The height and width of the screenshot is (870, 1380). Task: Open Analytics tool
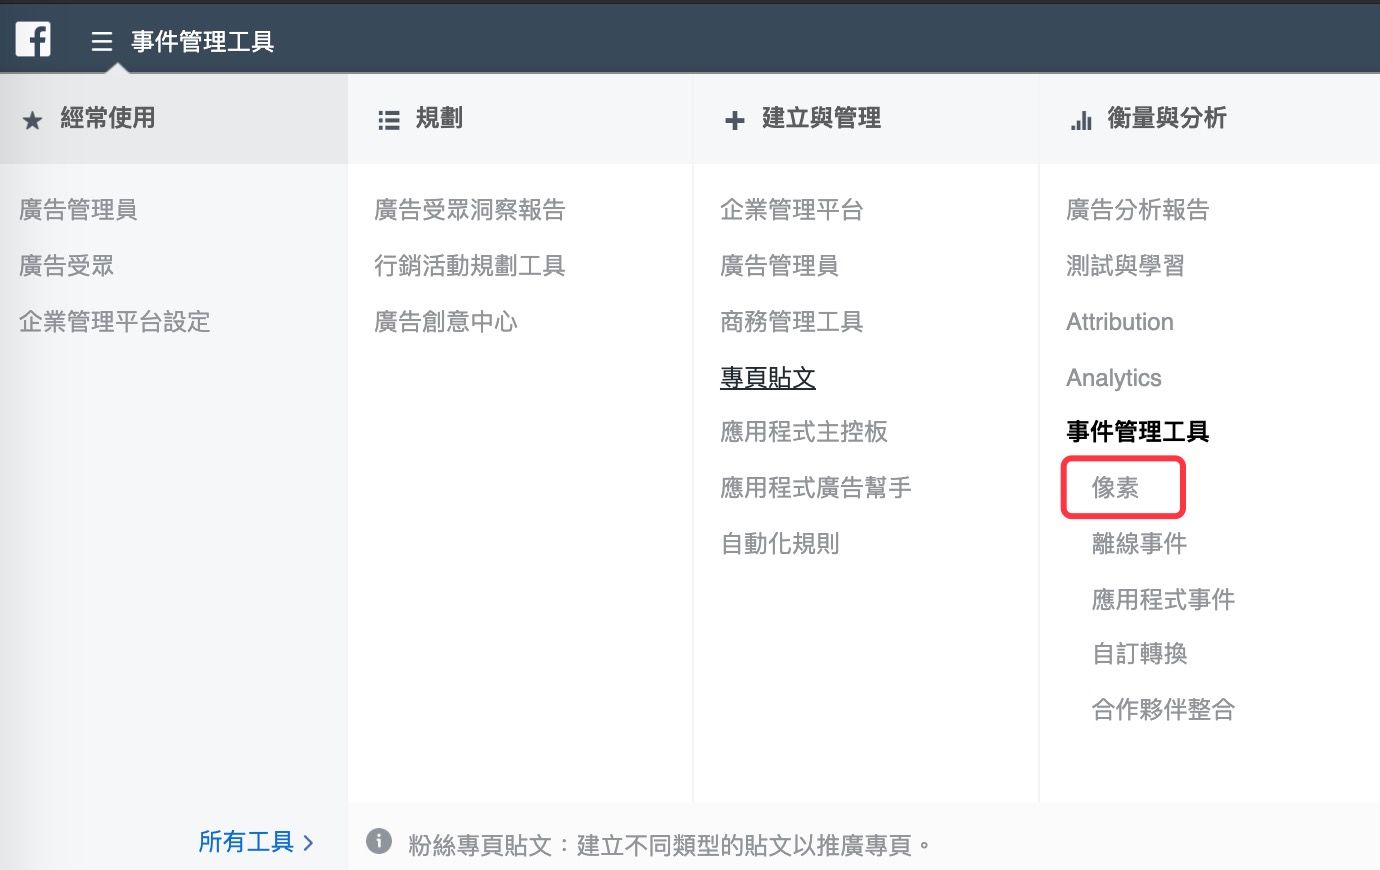[1114, 378]
